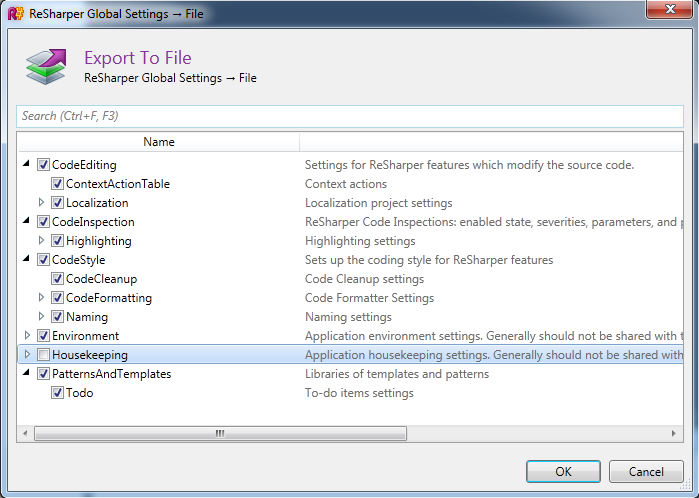Select the ContextActionTable row label

pos(118,184)
